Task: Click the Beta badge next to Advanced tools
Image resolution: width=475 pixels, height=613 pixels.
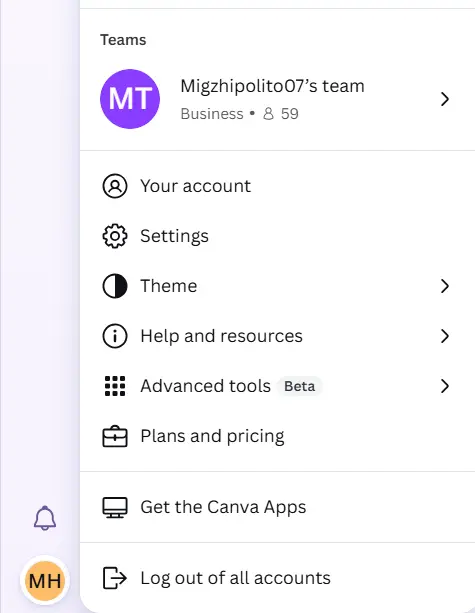Action: pyautogui.click(x=299, y=386)
